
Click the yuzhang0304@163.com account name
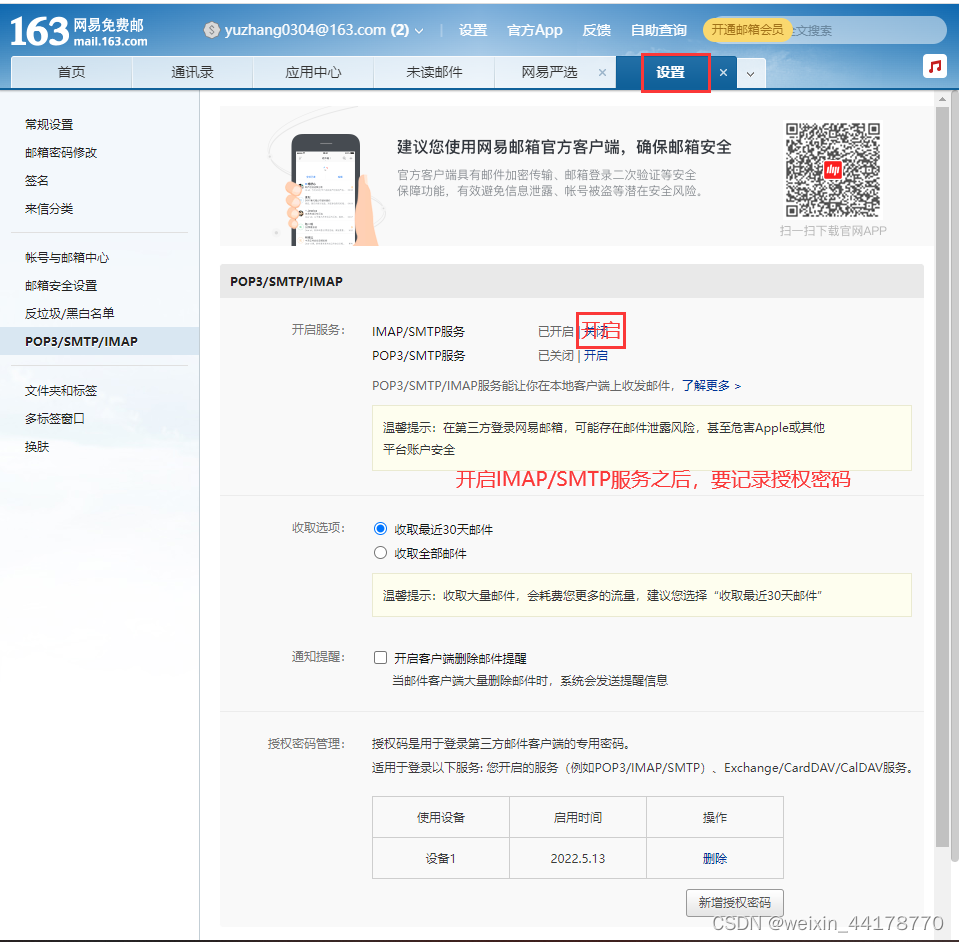coord(305,30)
